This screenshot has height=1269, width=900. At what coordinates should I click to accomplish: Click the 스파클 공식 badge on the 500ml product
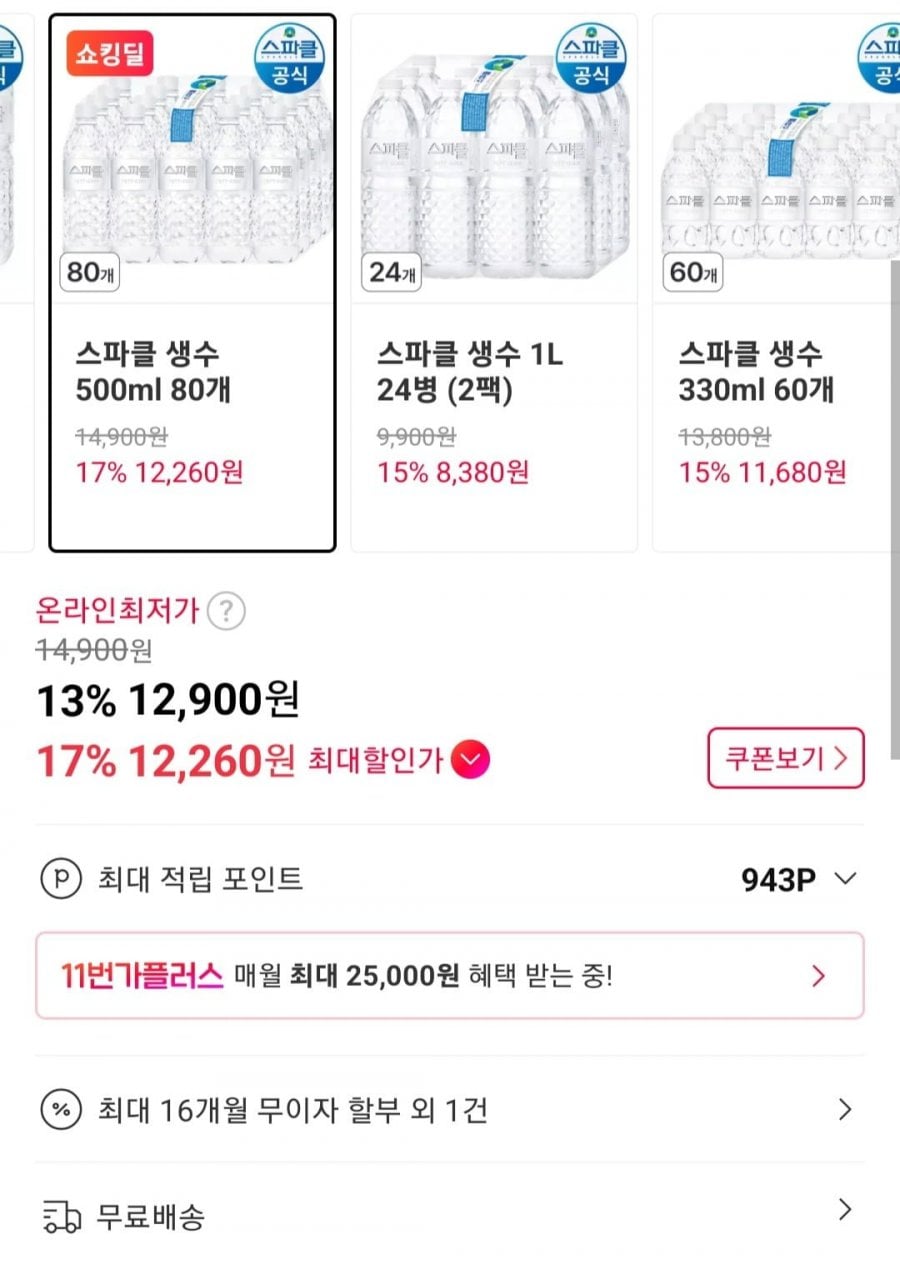point(288,57)
